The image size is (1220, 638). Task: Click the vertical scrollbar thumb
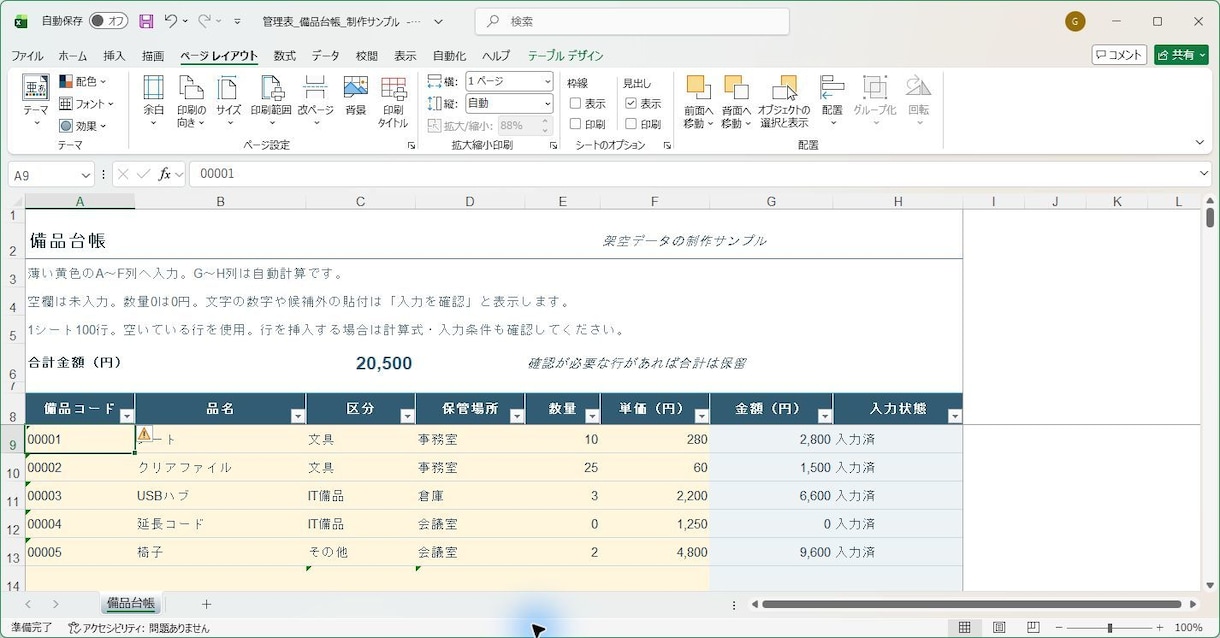(x=1210, y=217)
